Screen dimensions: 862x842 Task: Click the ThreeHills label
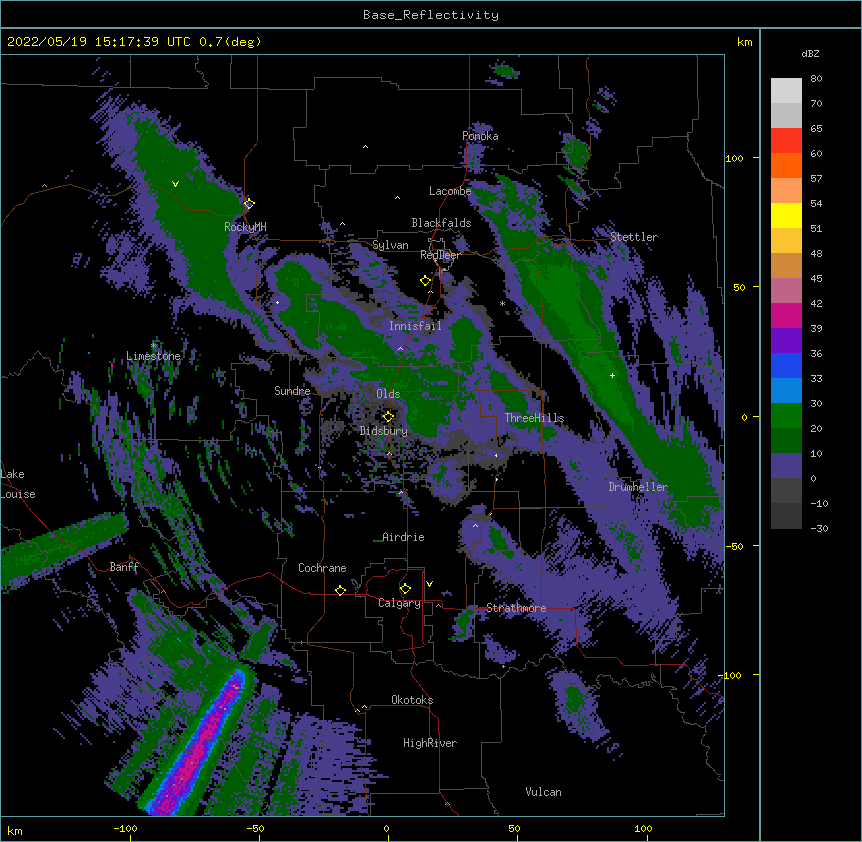(534, 418)
